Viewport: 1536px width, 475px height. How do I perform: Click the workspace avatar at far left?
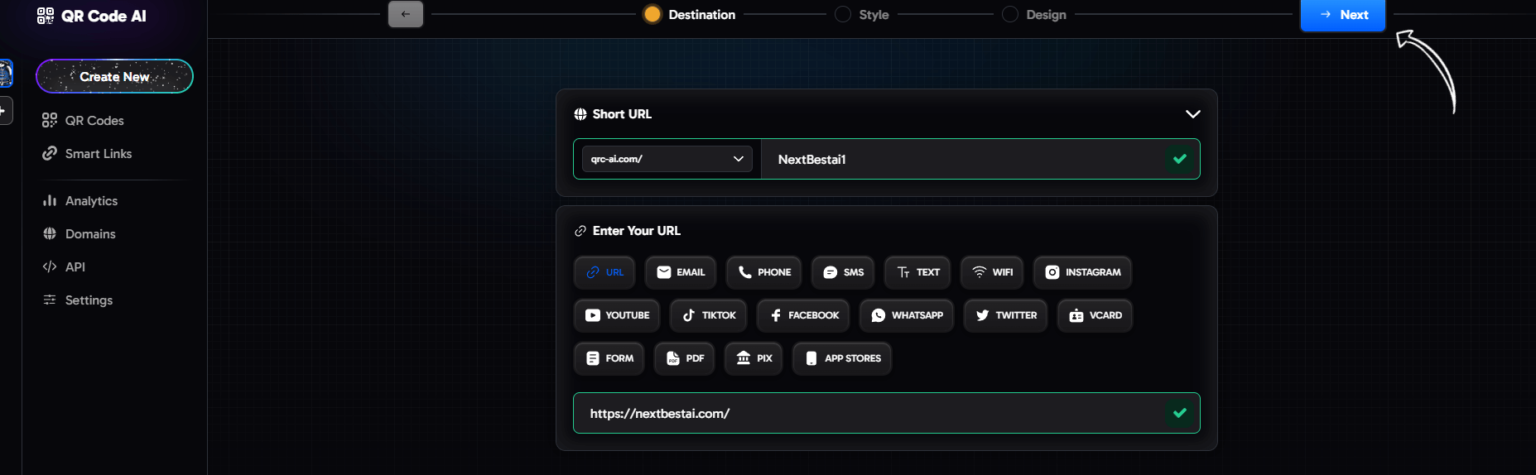point(5,73)
